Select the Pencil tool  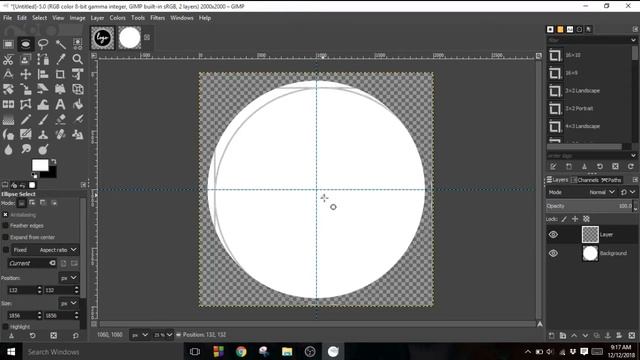(x=25, y=120)
